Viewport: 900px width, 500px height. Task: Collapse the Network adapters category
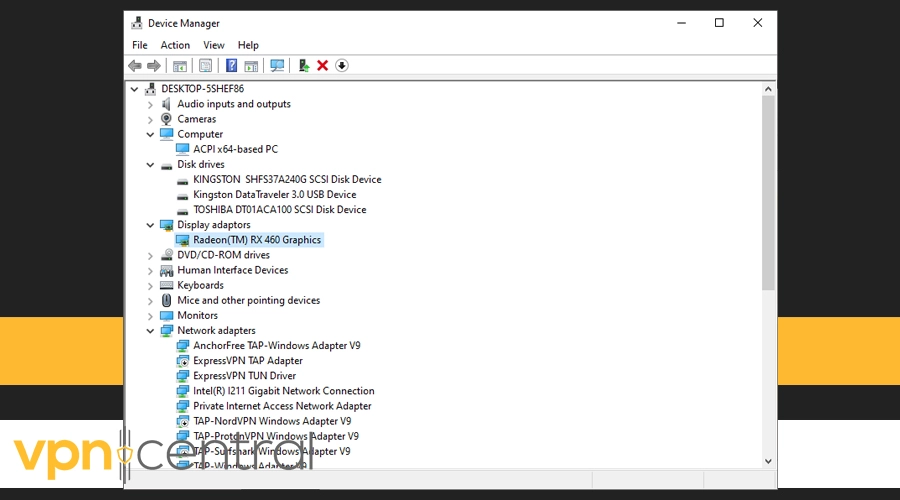click(x=150, y=331)
